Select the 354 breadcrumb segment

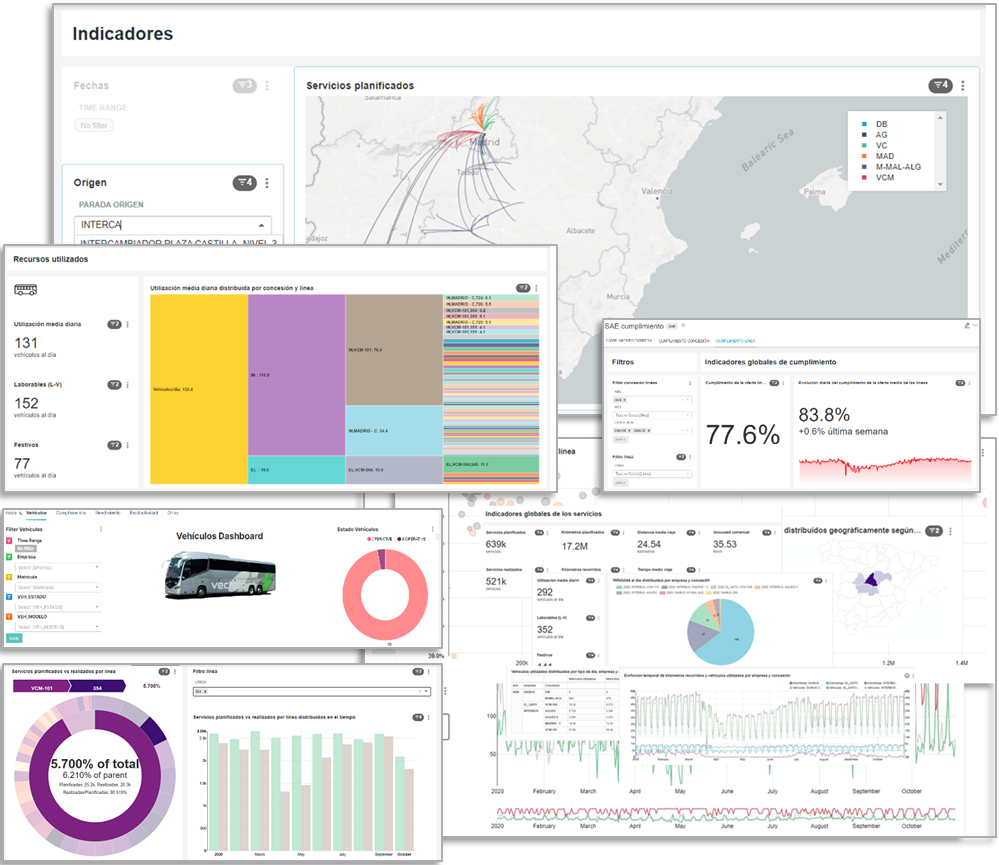point(97,688)
